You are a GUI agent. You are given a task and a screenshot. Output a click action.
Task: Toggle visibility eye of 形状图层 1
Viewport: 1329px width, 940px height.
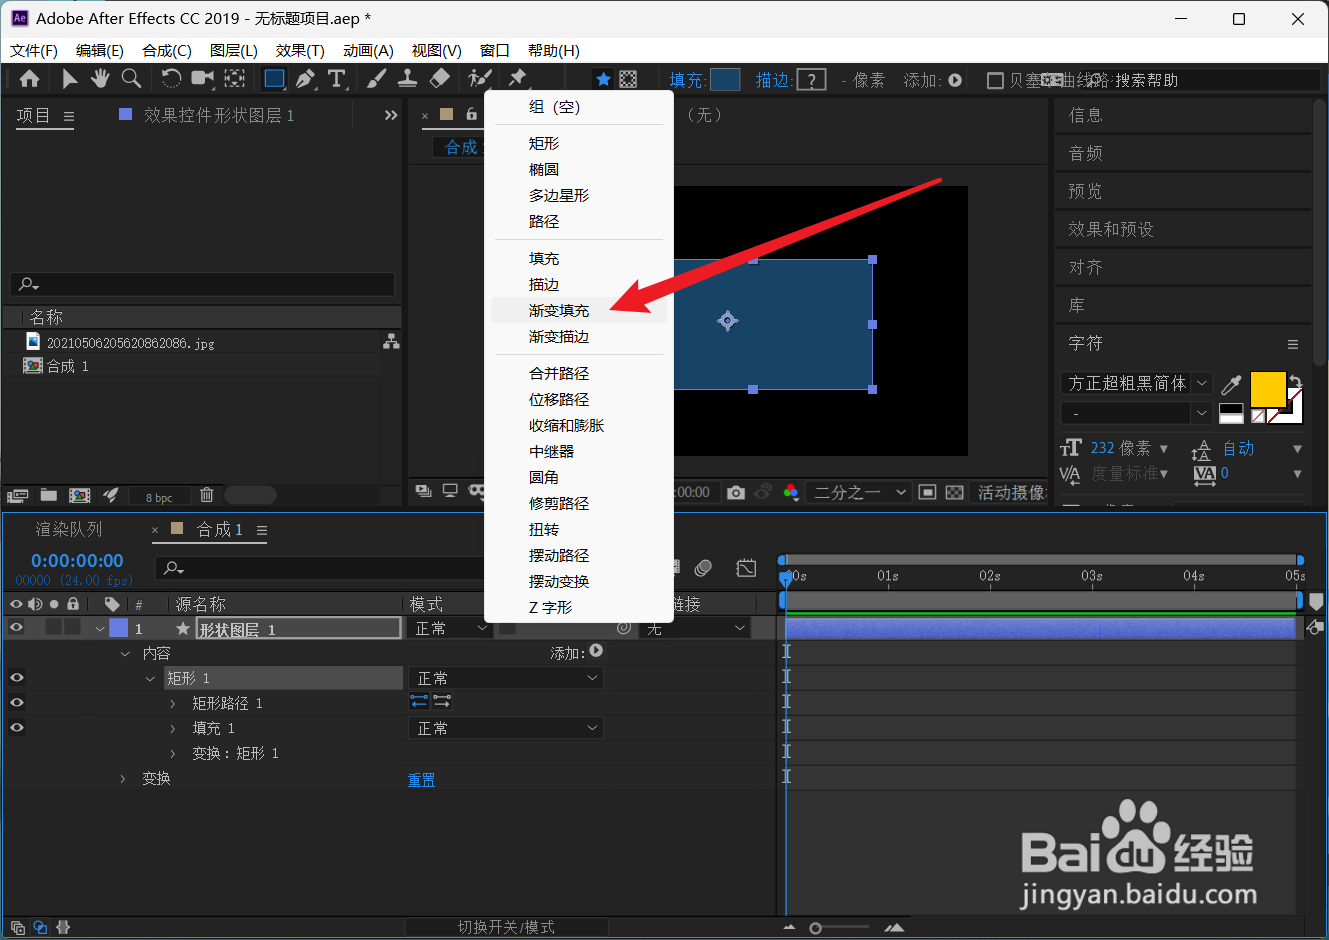click(x=16, y=628)
